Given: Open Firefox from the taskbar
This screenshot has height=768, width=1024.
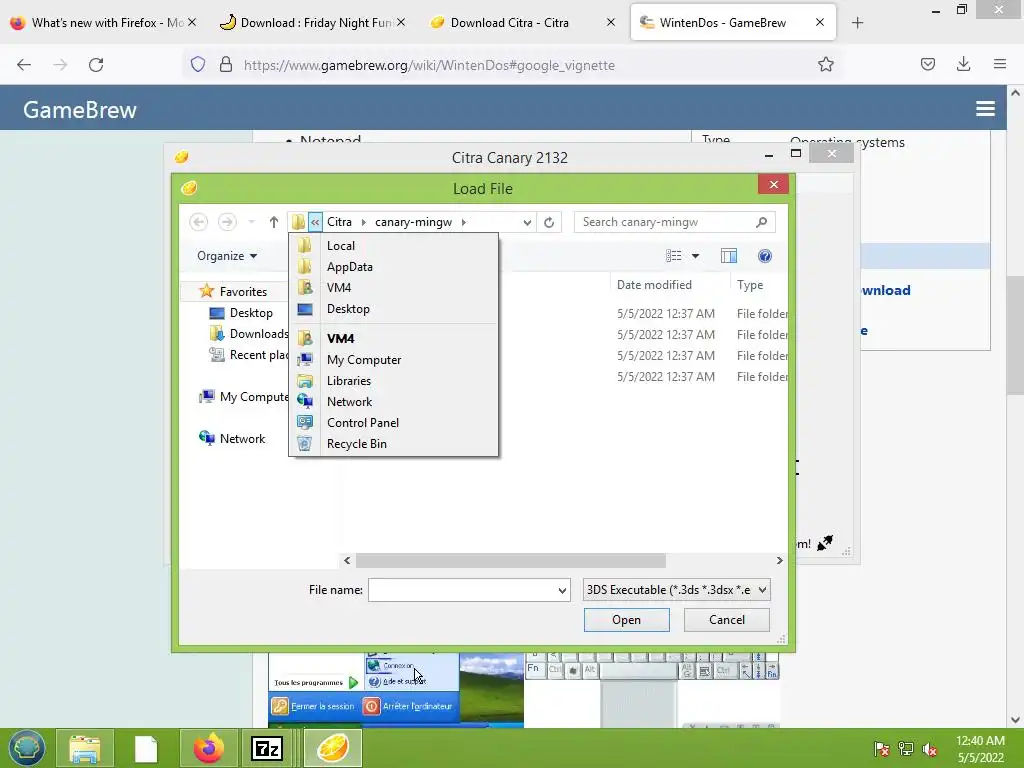Looking at the screenshot, I should pyautogui.click(x=208, y=748).
